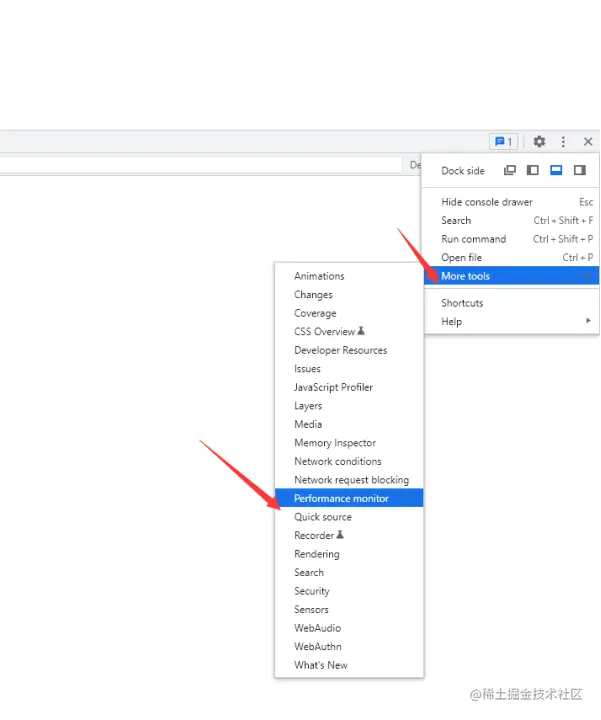Open Shortcuts from the menu

(x=511, y=303)
